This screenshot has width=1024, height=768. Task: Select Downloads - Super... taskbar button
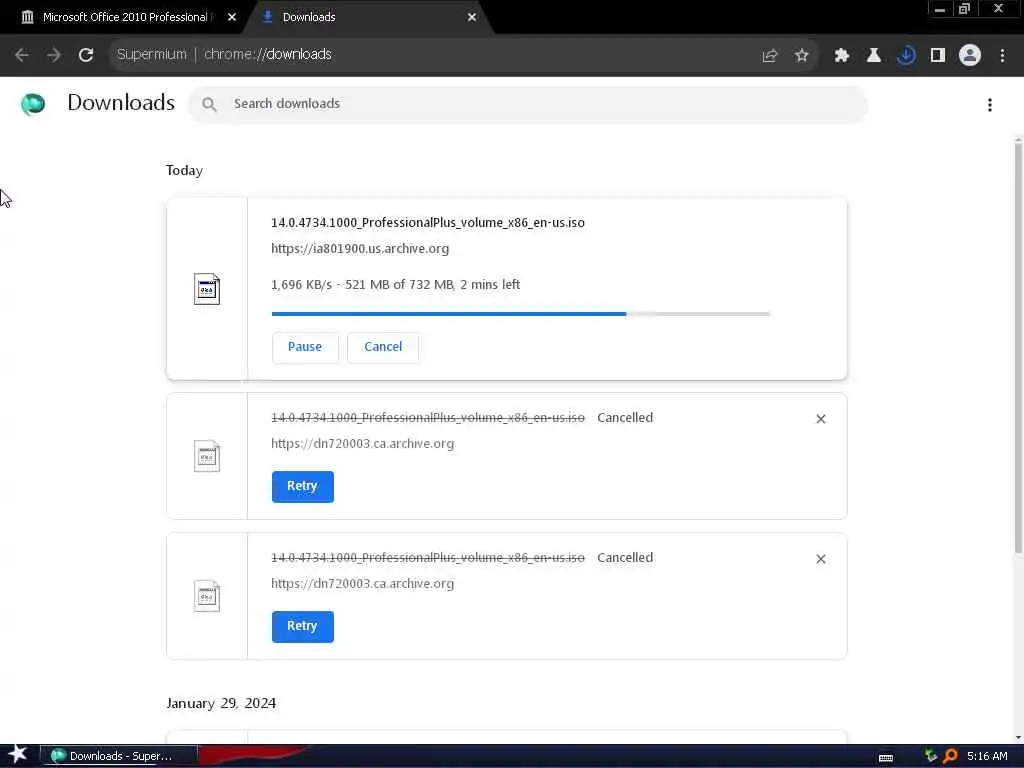(118, 756)
